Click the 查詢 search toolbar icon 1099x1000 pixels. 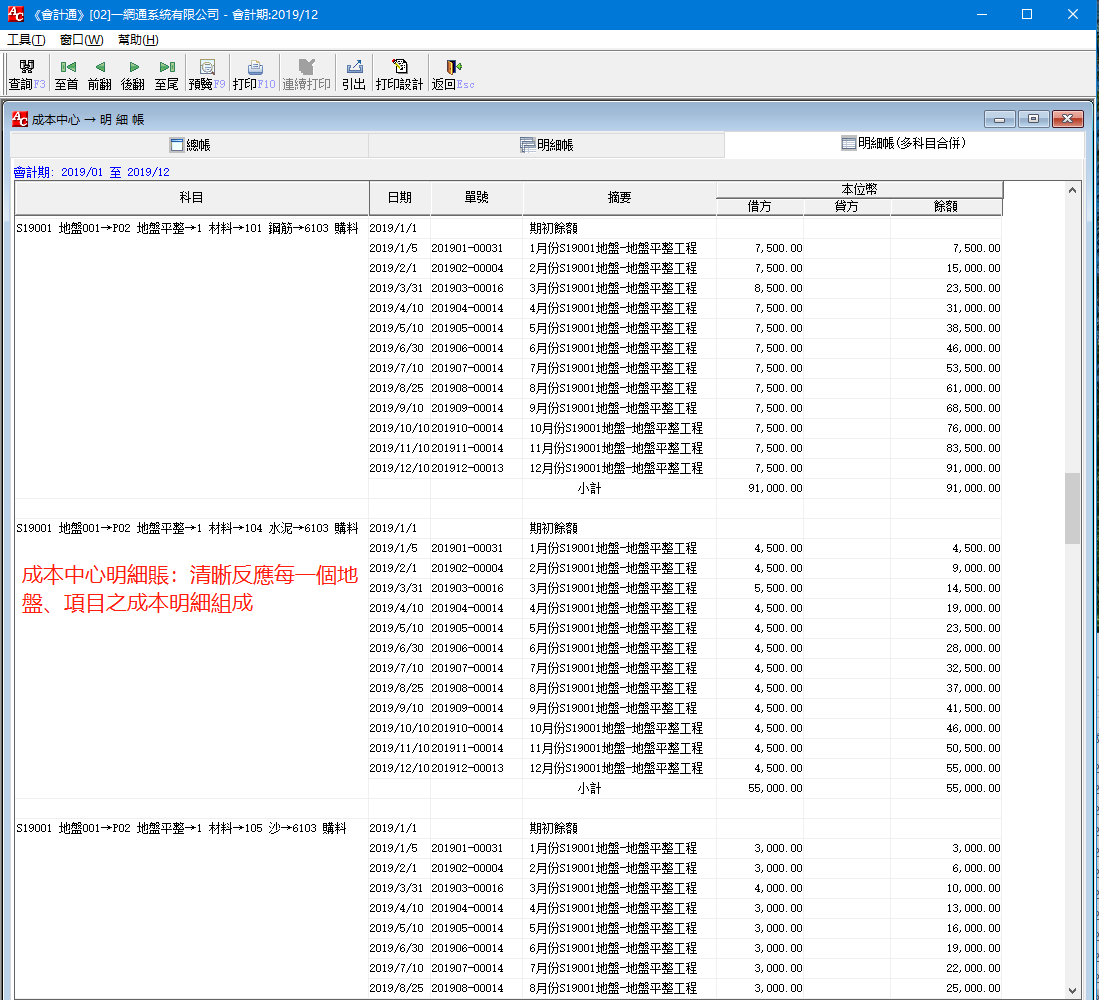[x=21, y=74]
